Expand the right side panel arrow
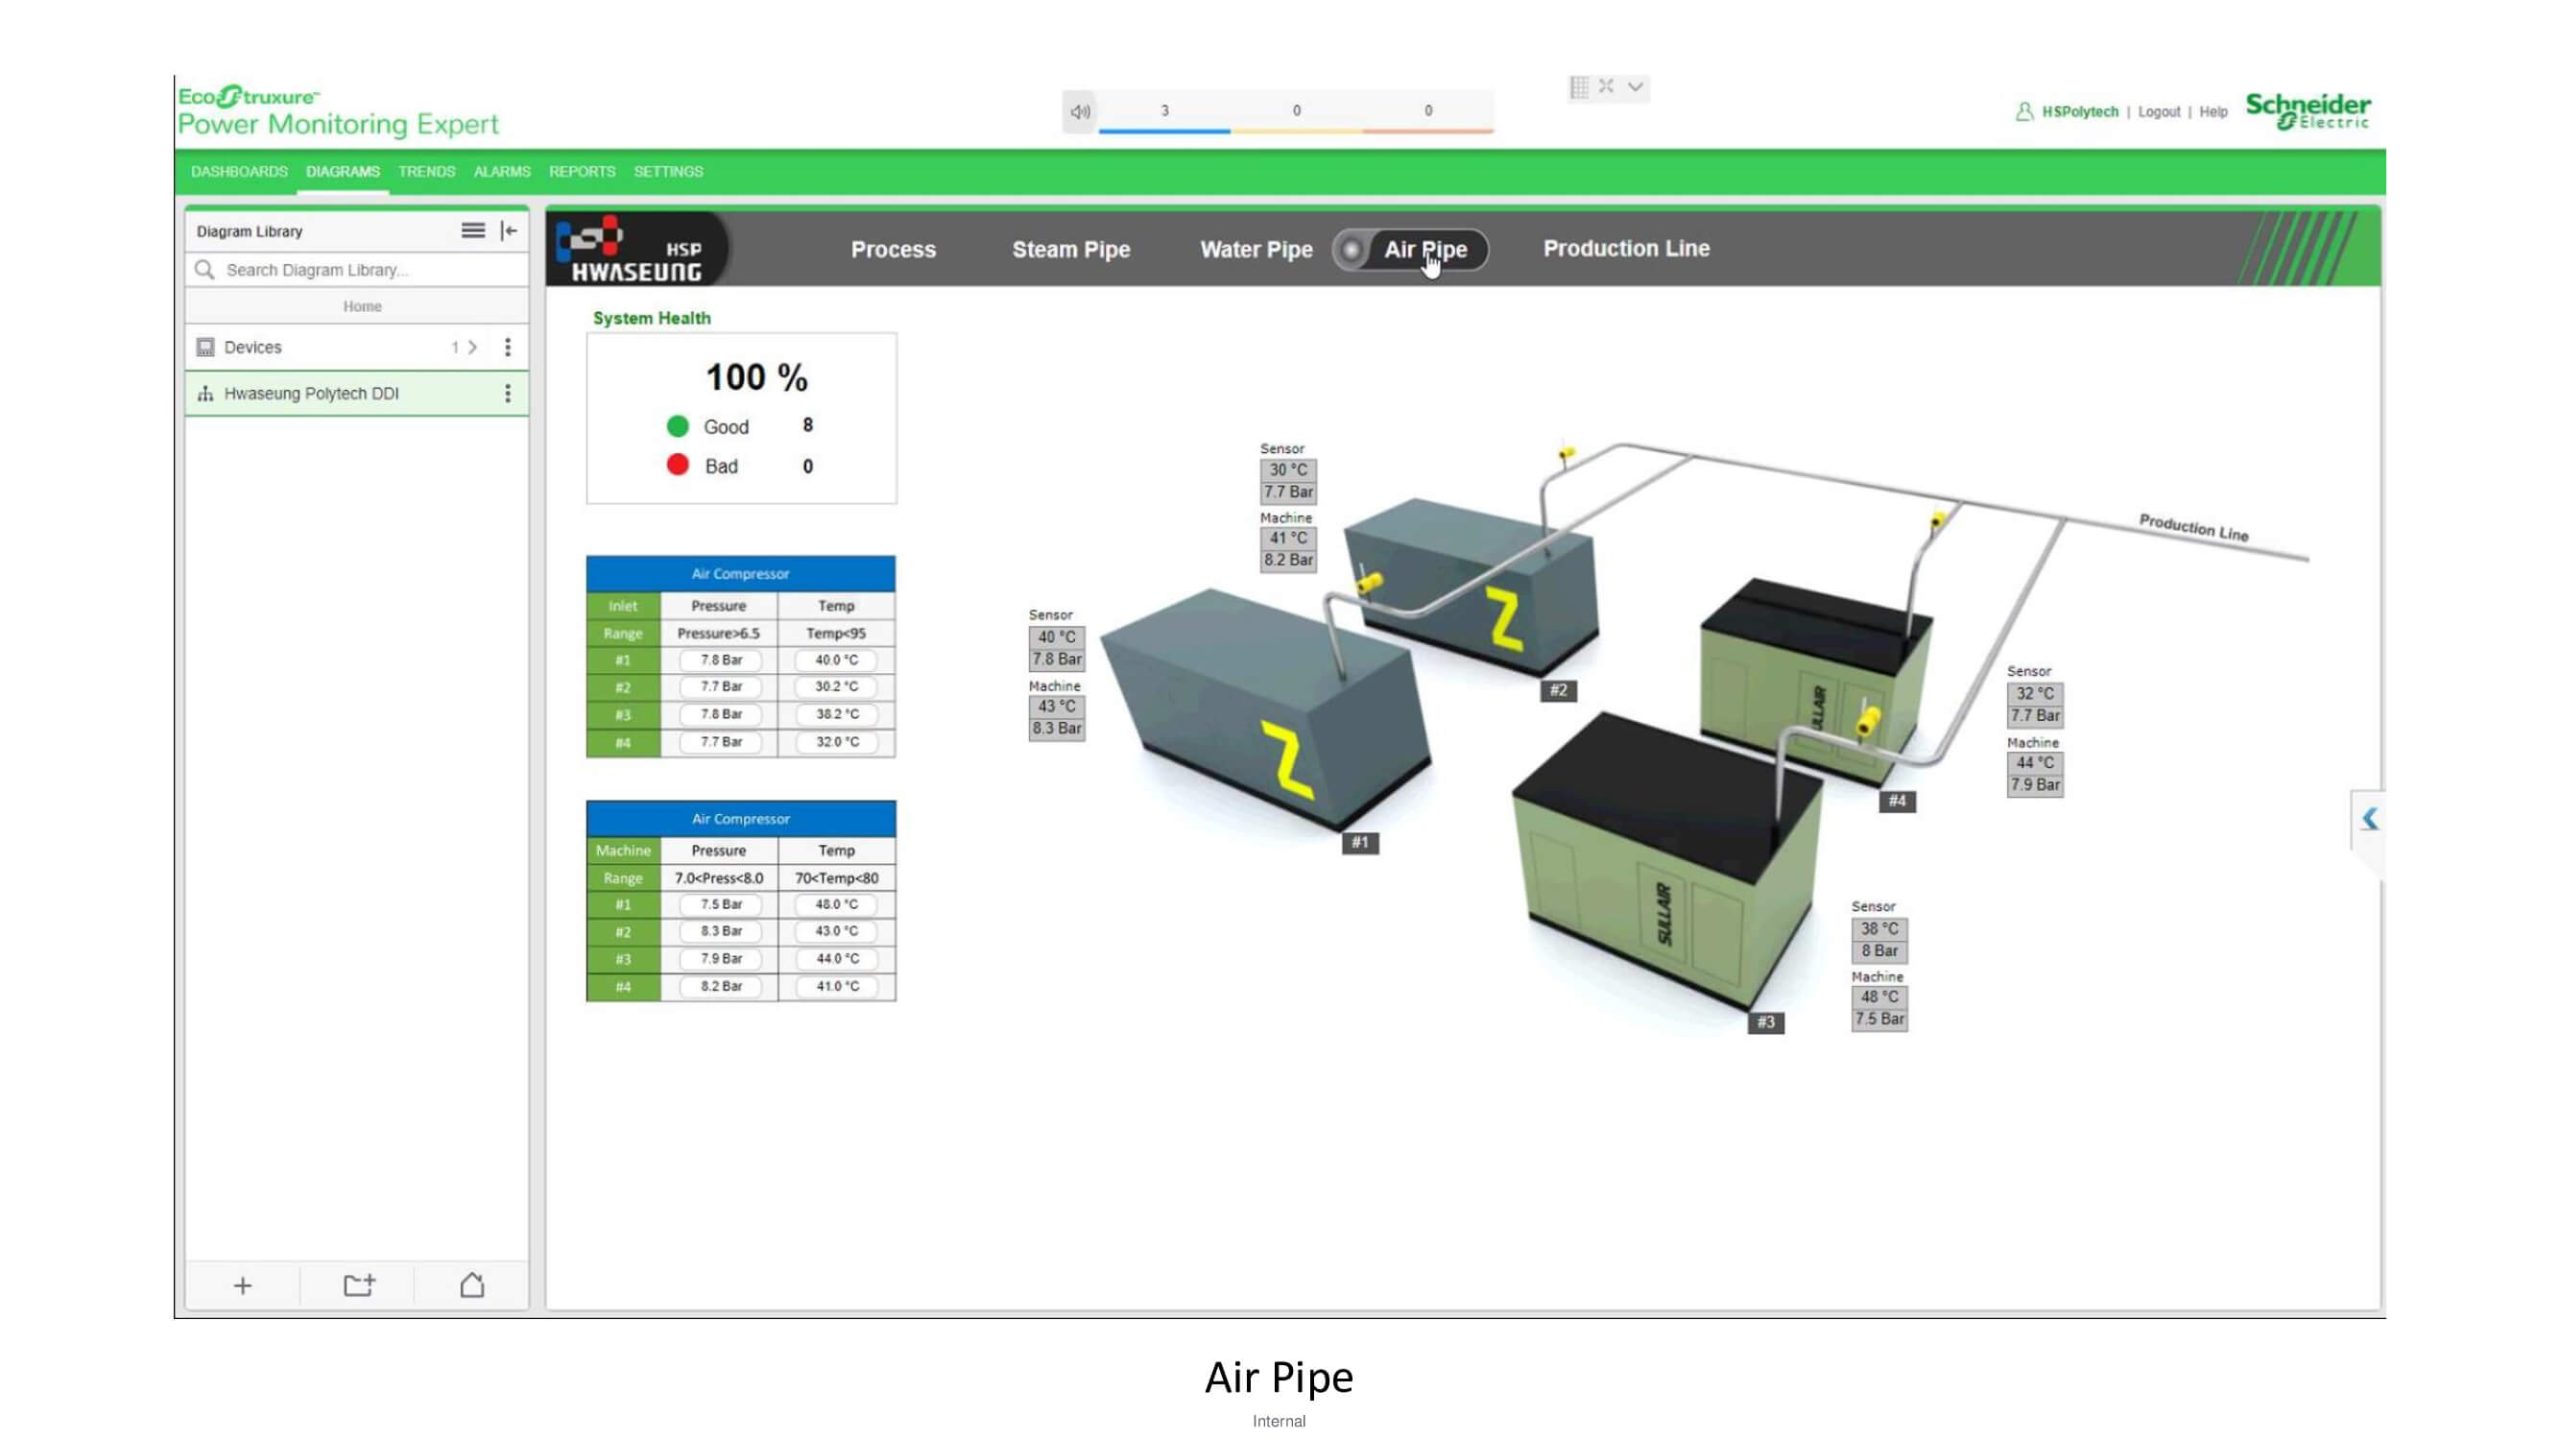Screen dimensions: 2560x1440 (2369, 819)
